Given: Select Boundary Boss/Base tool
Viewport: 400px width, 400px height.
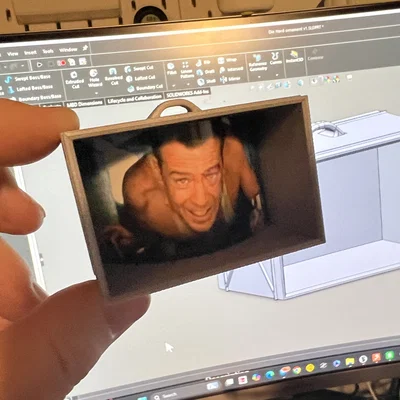Looking at the screenshot, I should coord(35,98).
